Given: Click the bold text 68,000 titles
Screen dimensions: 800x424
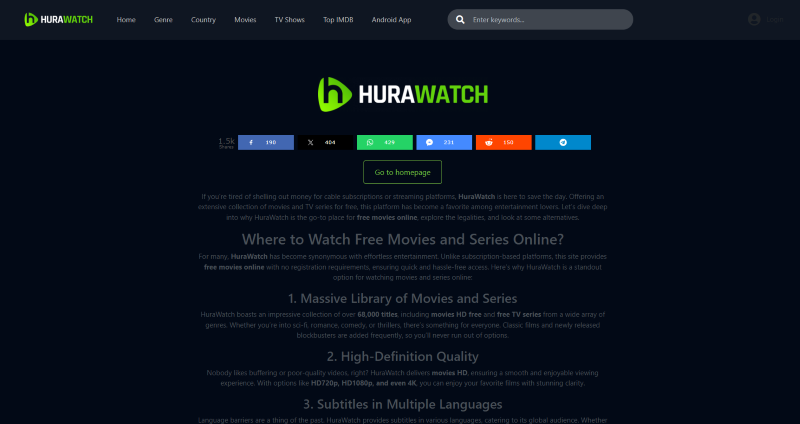Looking at the screenshot, I should click(377, 315).
